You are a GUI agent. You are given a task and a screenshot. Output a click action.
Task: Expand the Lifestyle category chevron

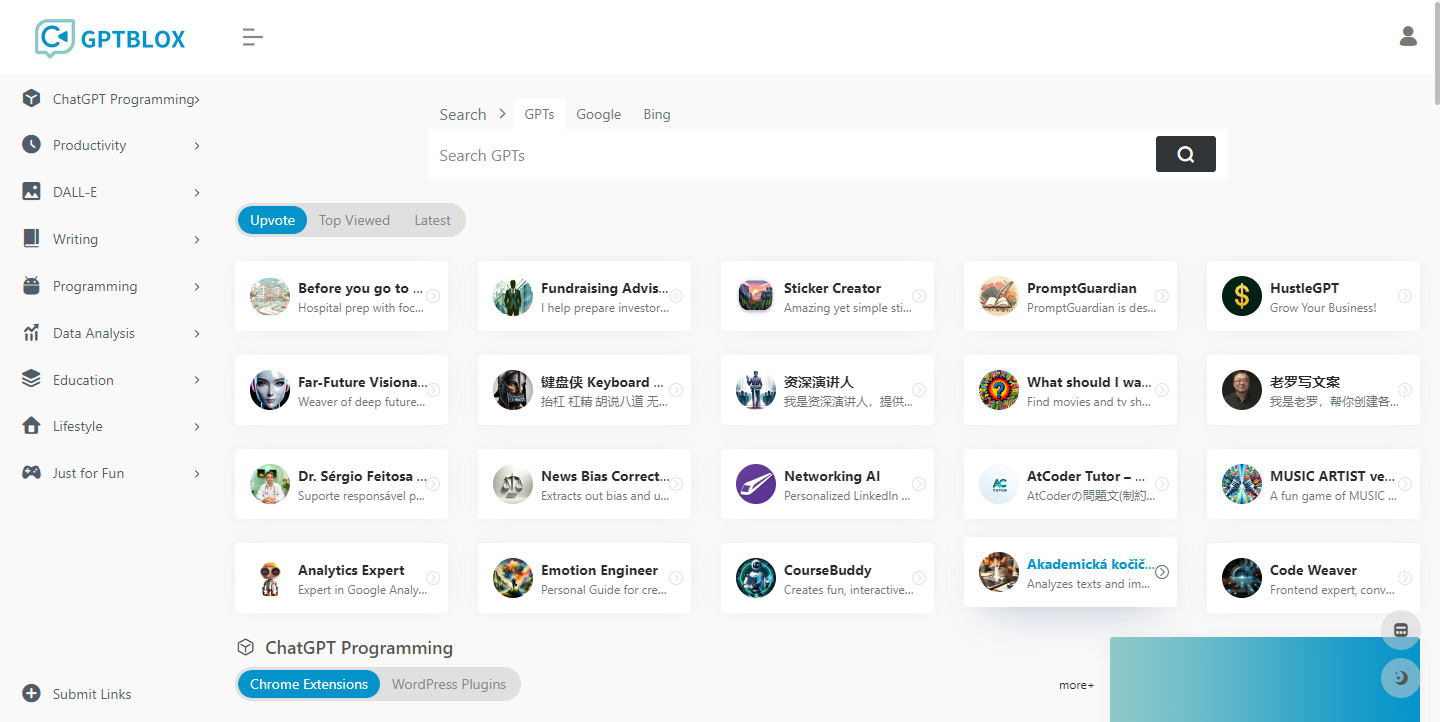pos(197,427)
